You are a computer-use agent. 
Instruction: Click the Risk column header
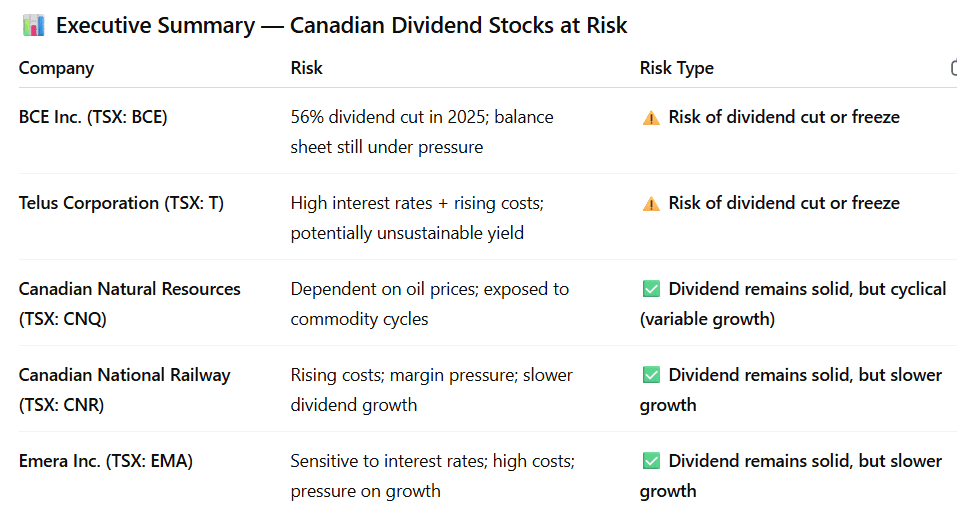coord(306,68)
